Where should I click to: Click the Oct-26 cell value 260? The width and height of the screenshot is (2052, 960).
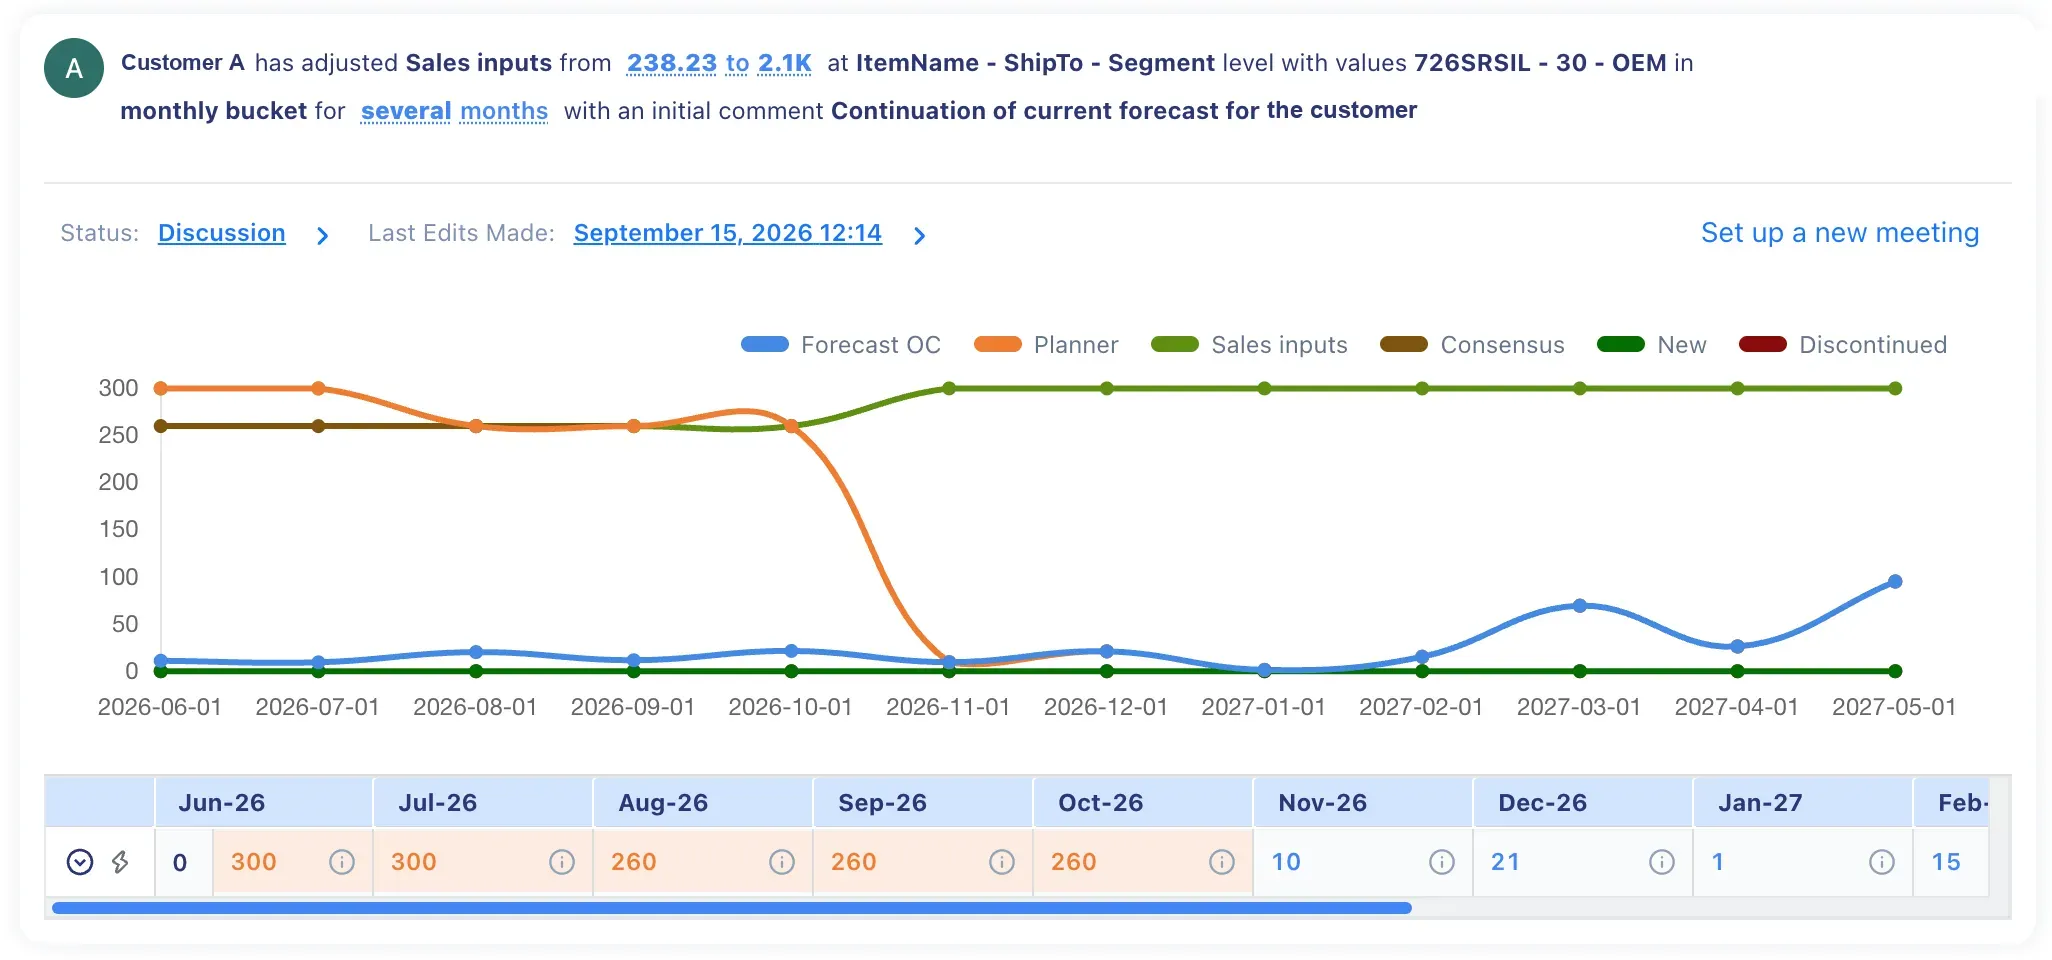[1074, 862]
